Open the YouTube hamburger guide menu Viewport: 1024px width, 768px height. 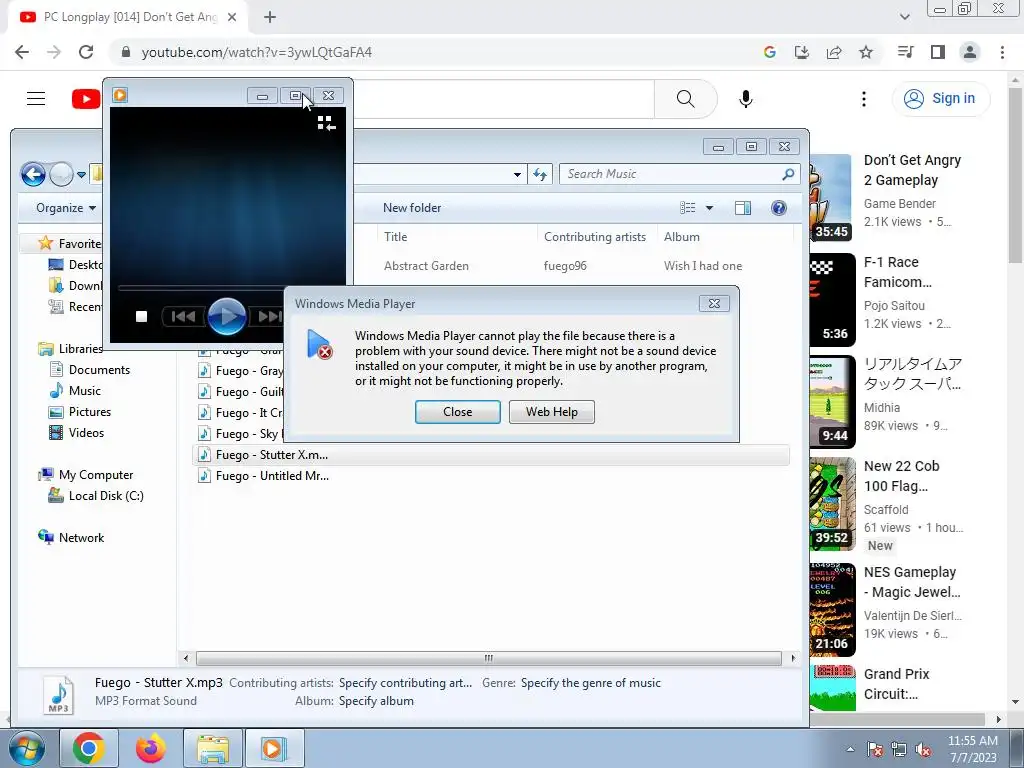(36, 99)
